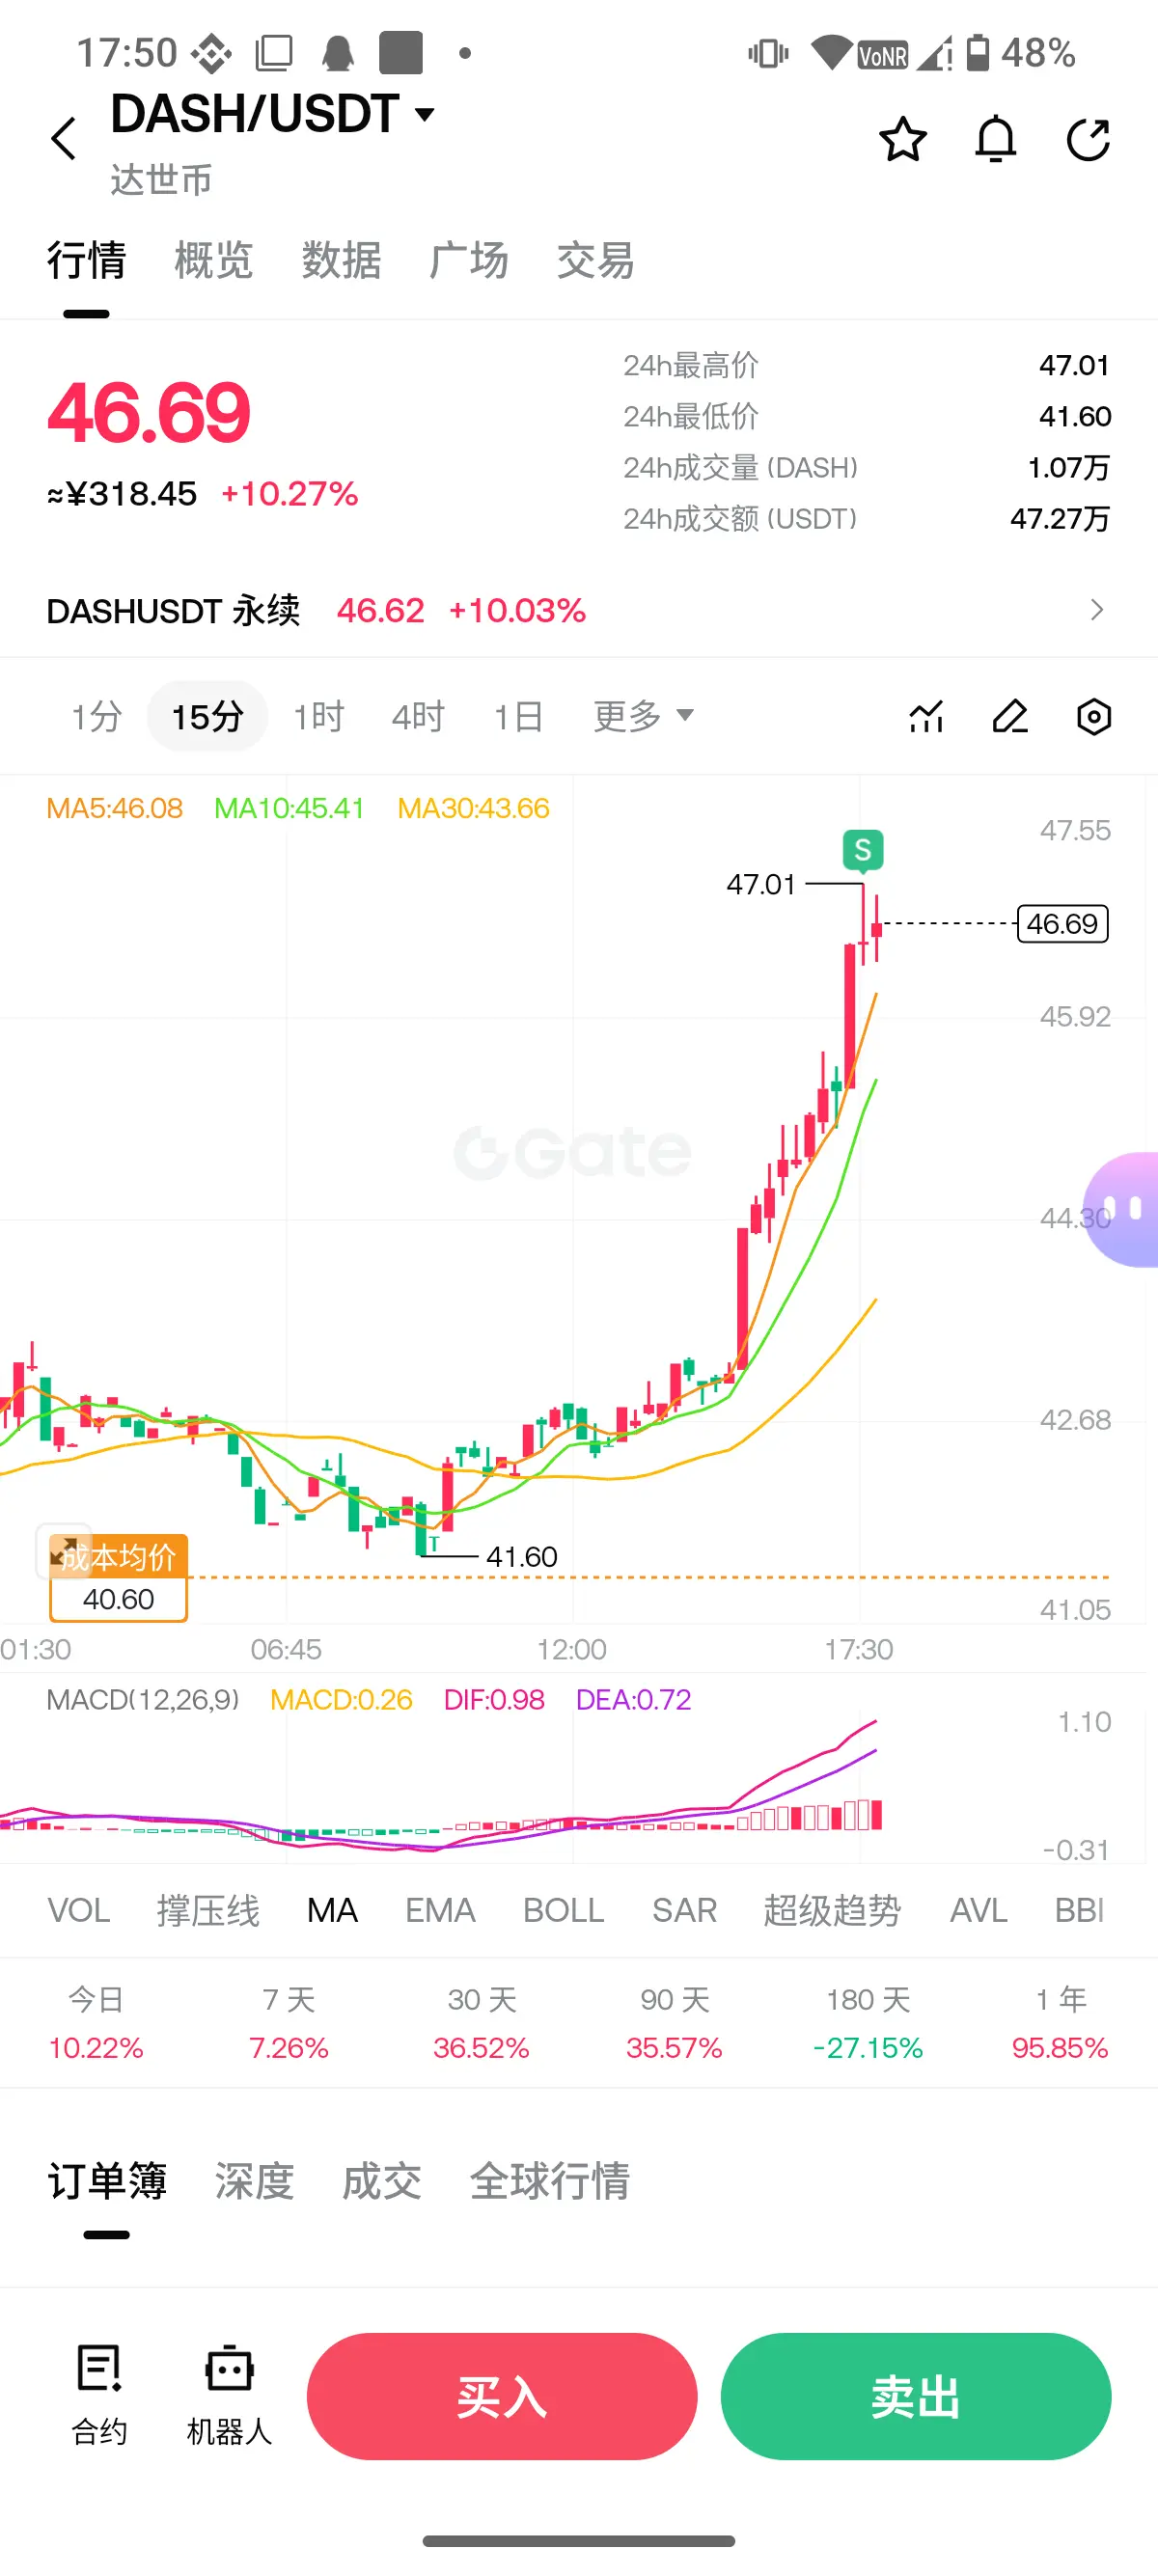Tap the MA10:45.41 legend value

289,808
